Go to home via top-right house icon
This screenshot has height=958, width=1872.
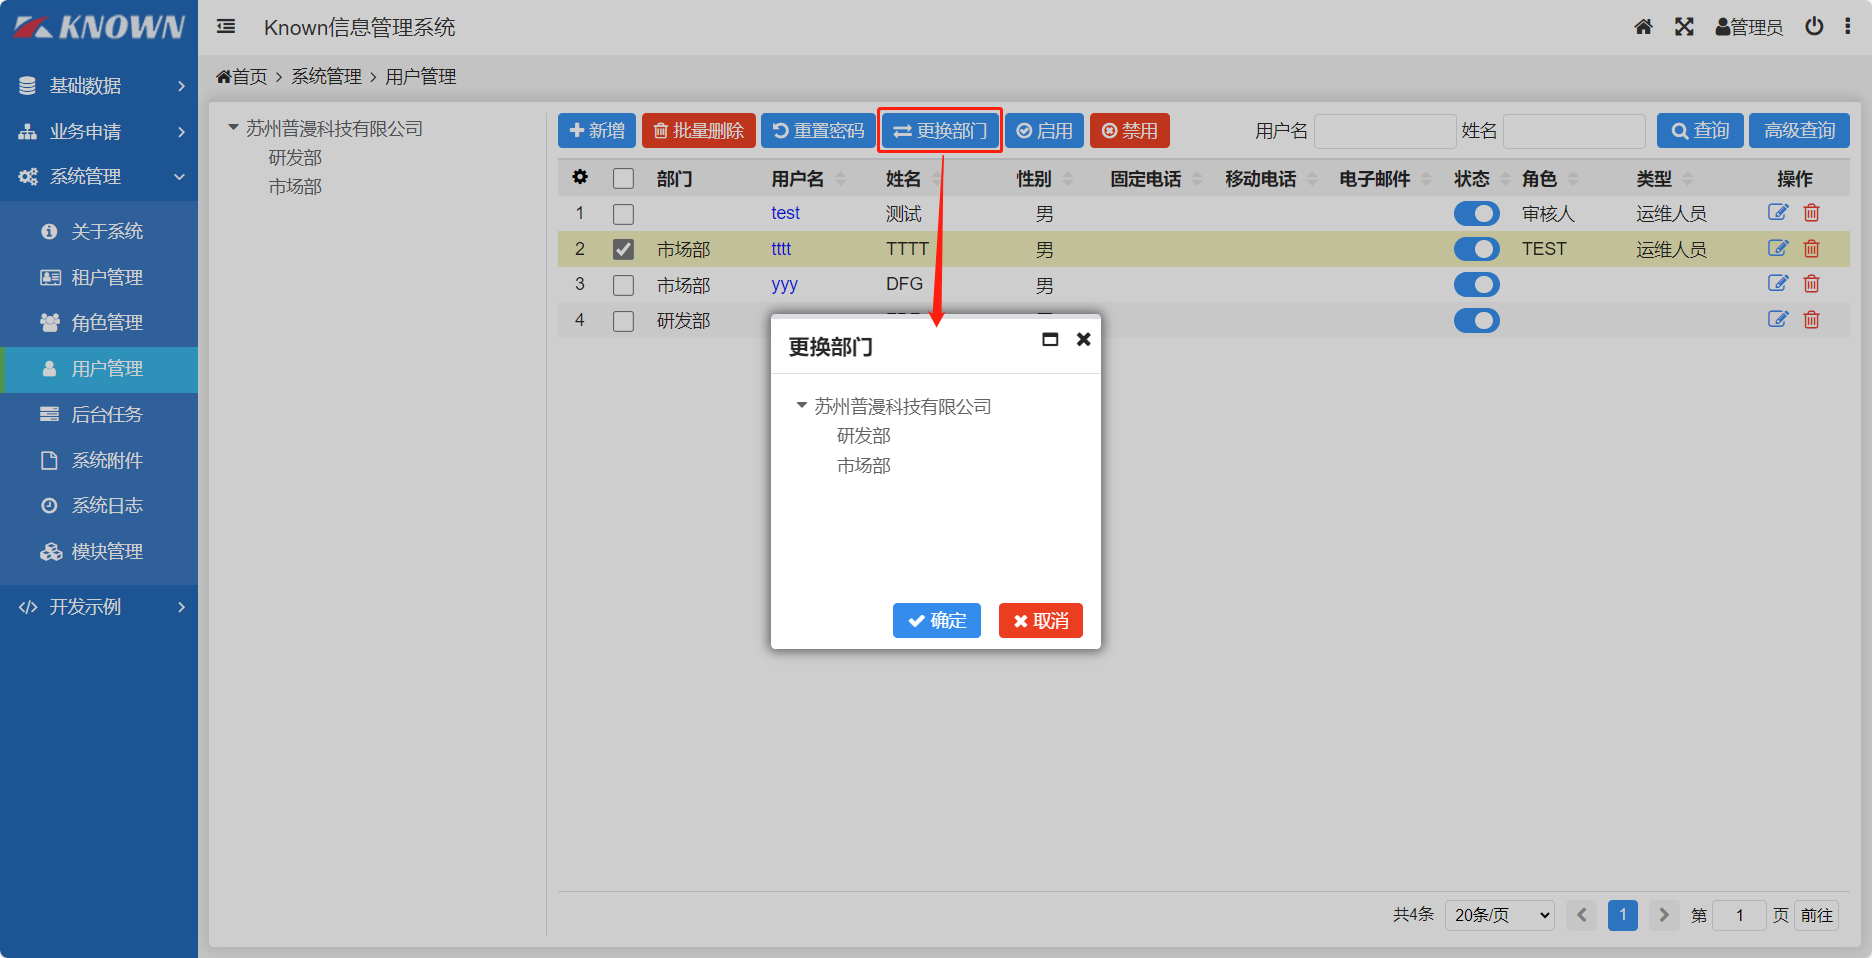click(1643, 27)
